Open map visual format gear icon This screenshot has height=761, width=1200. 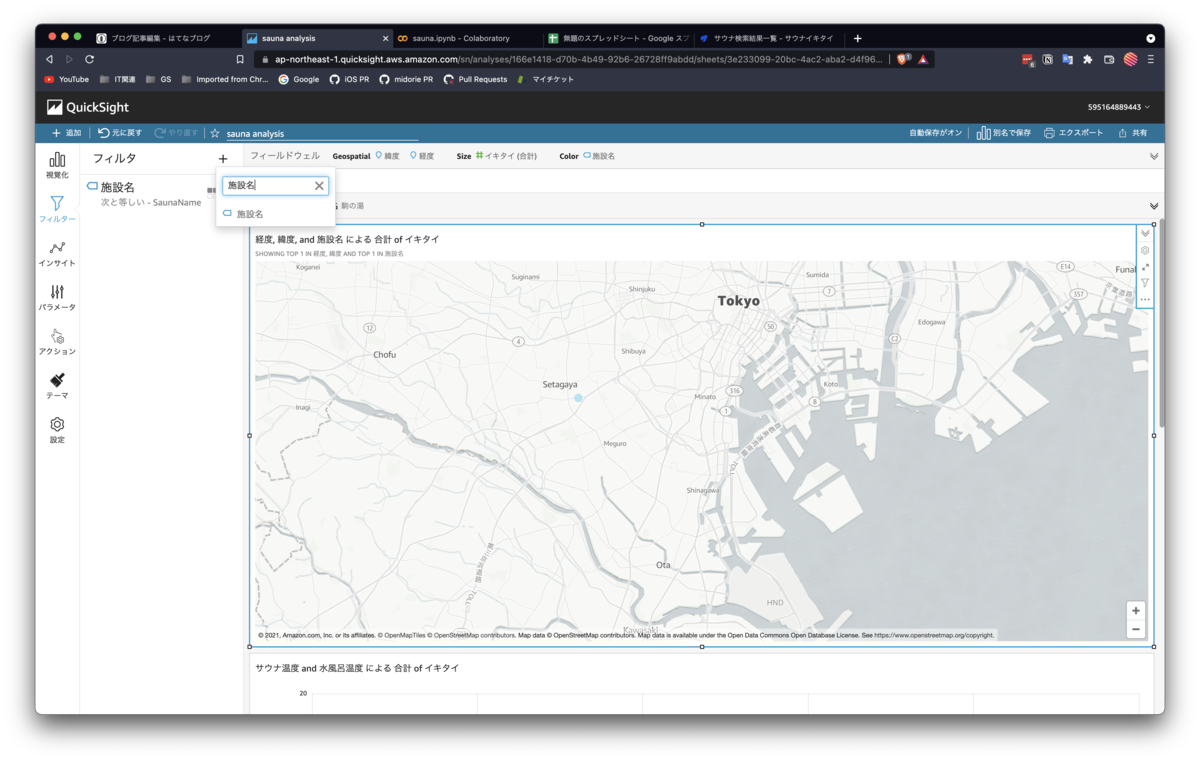tap(1145, 250)
